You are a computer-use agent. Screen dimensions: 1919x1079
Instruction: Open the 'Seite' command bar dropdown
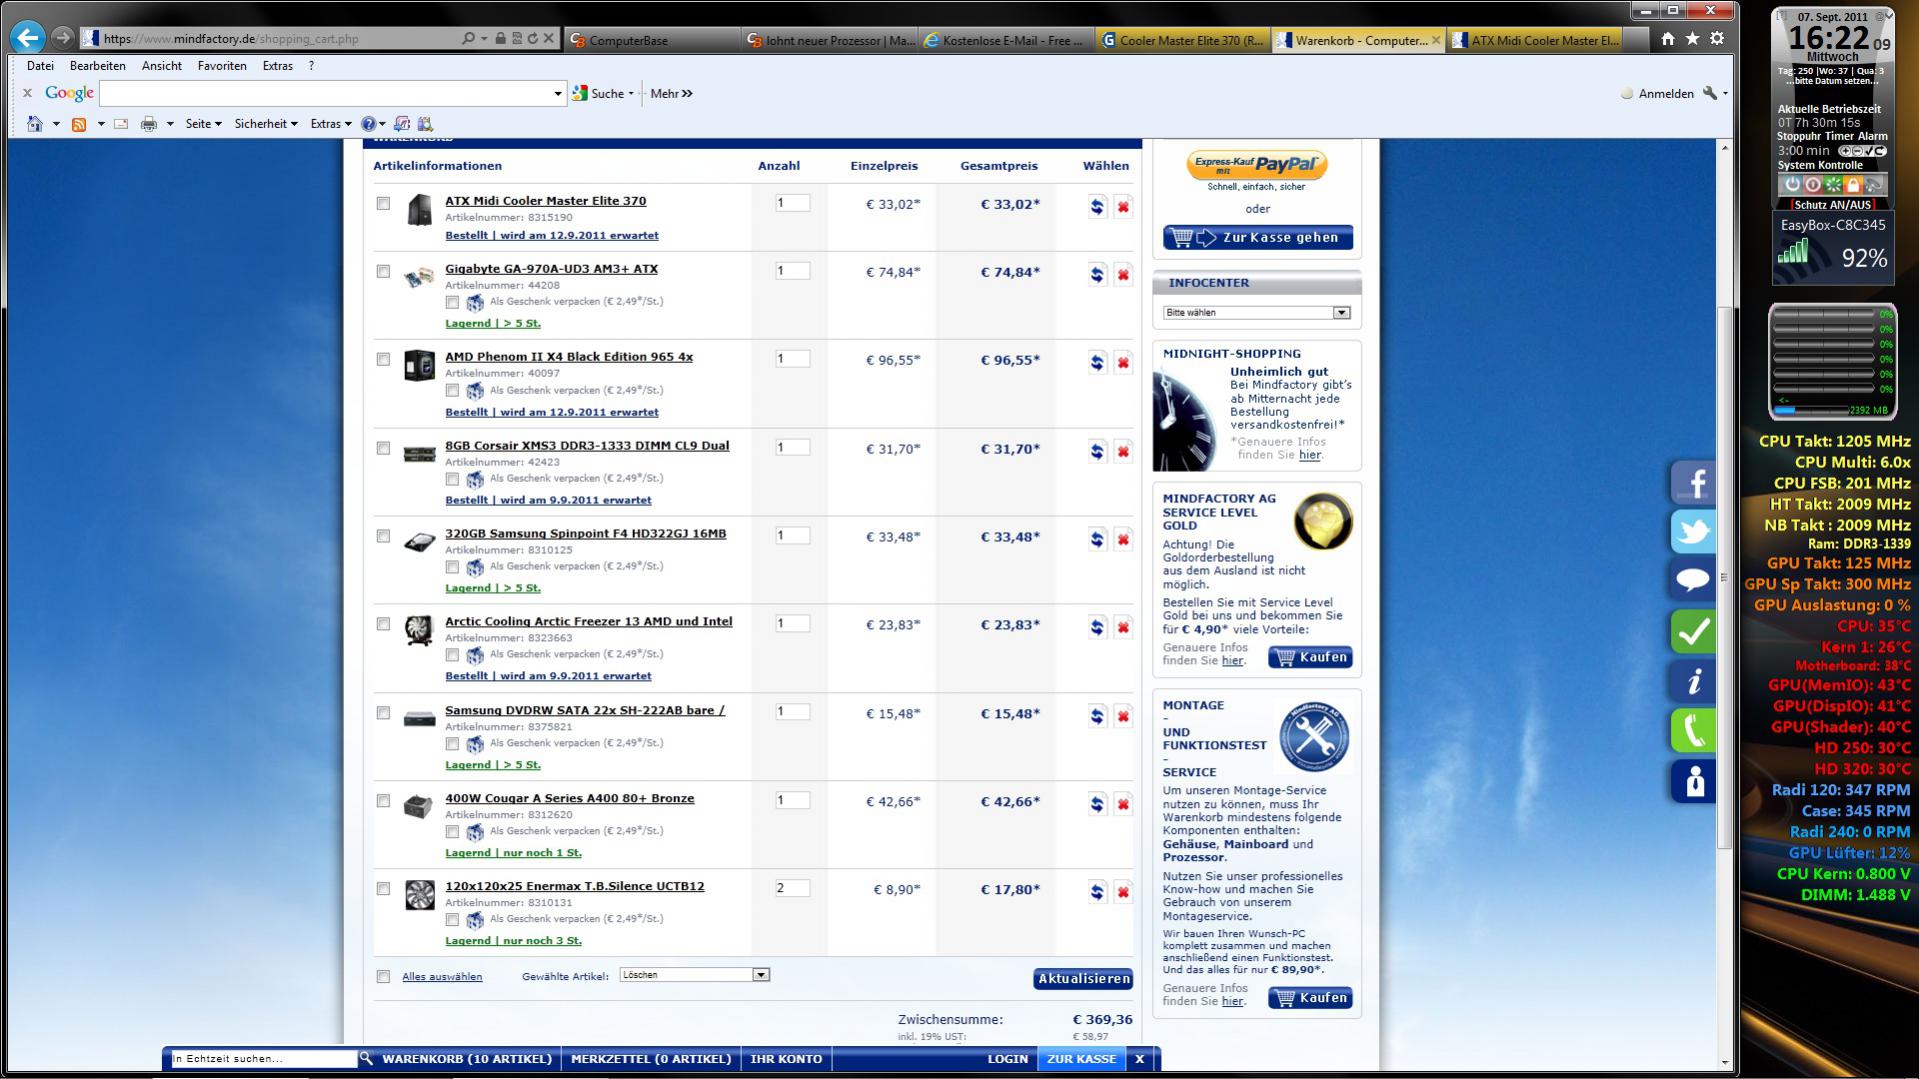pyautogui.click(x=203, y=124)
